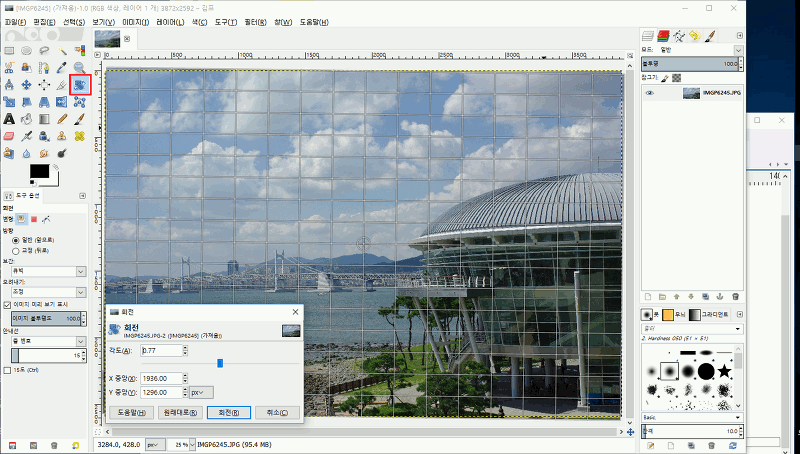
Task: Click the 회전(R) rotate button
Action: [x=228, y=412]
